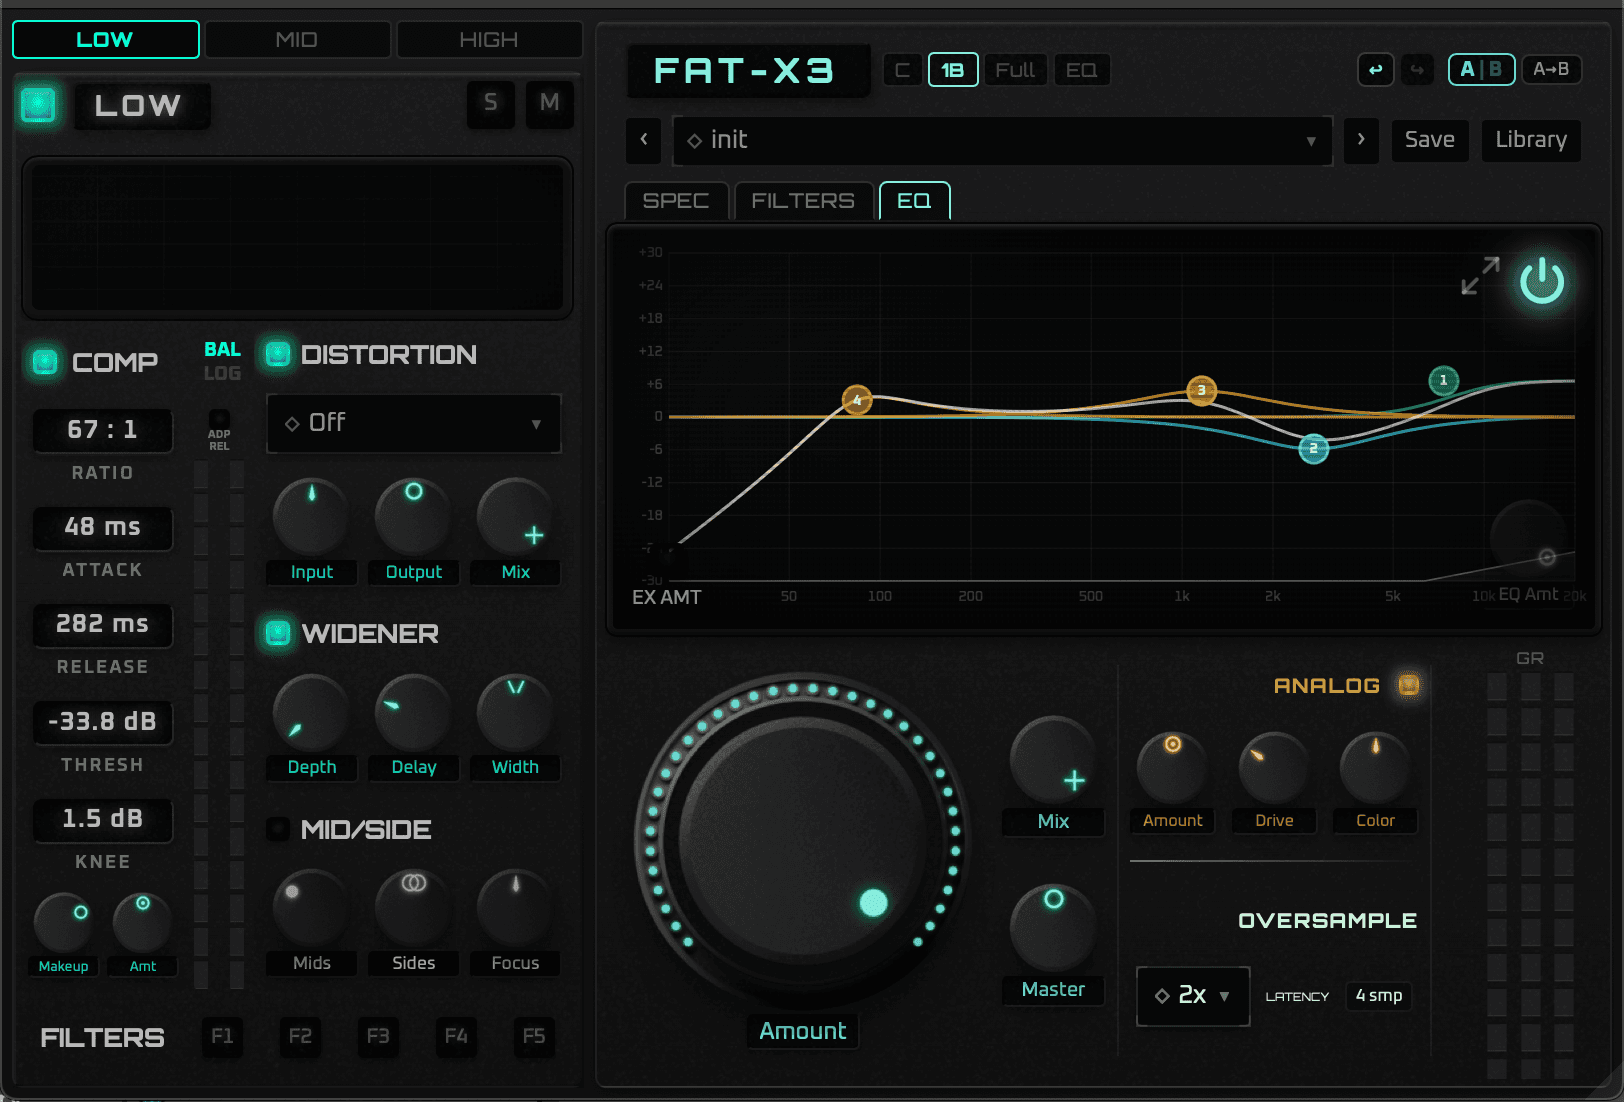Disable the COMP module toggle
This screenshot has height=1102, width=1624.
45,362
